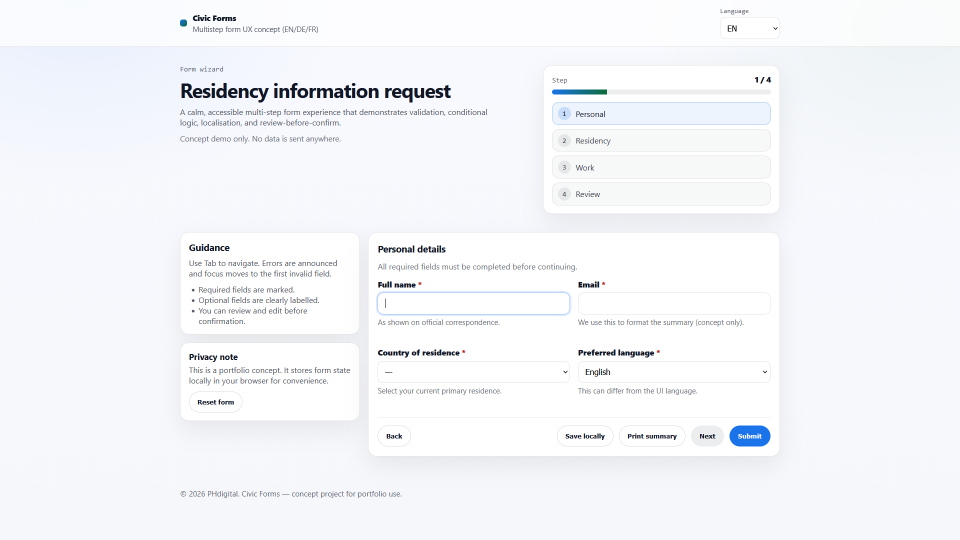This screenshot has width=960, height=540.
Task: Click 'Required fields are marked.' bullet
Action: [x=246, y=290]
